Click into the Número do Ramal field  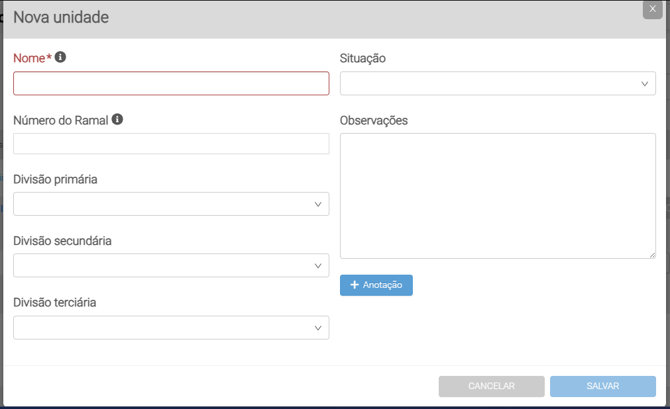[171, 144]
